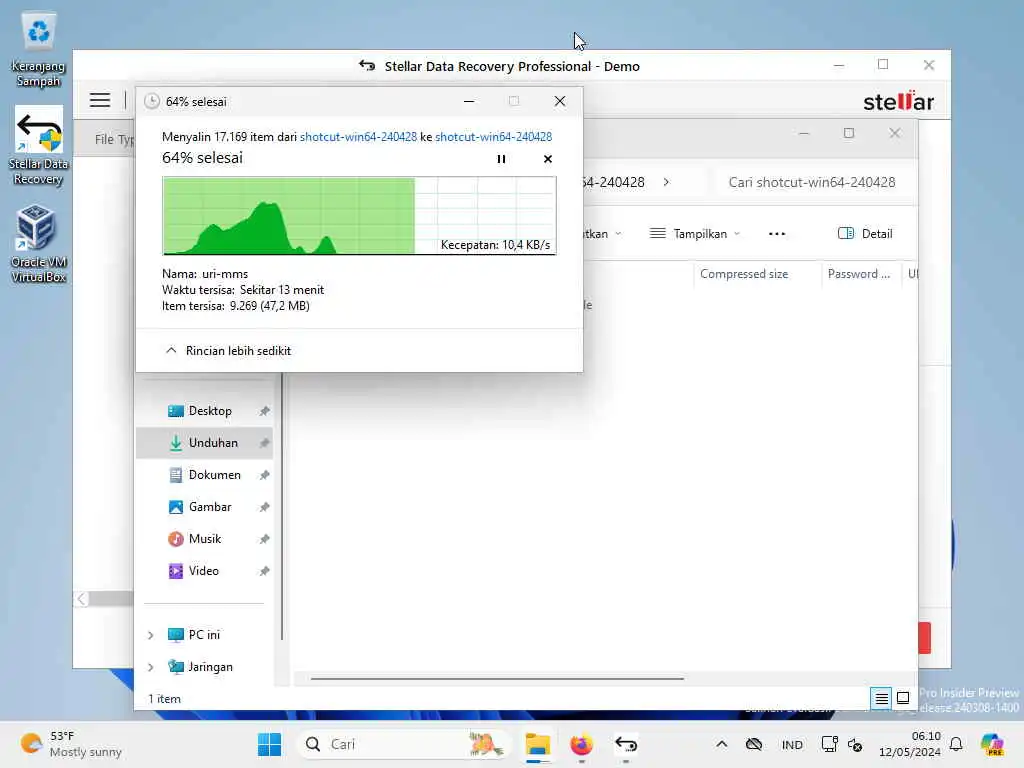Open Copilot preview taskbar icon

click(992, 744)
